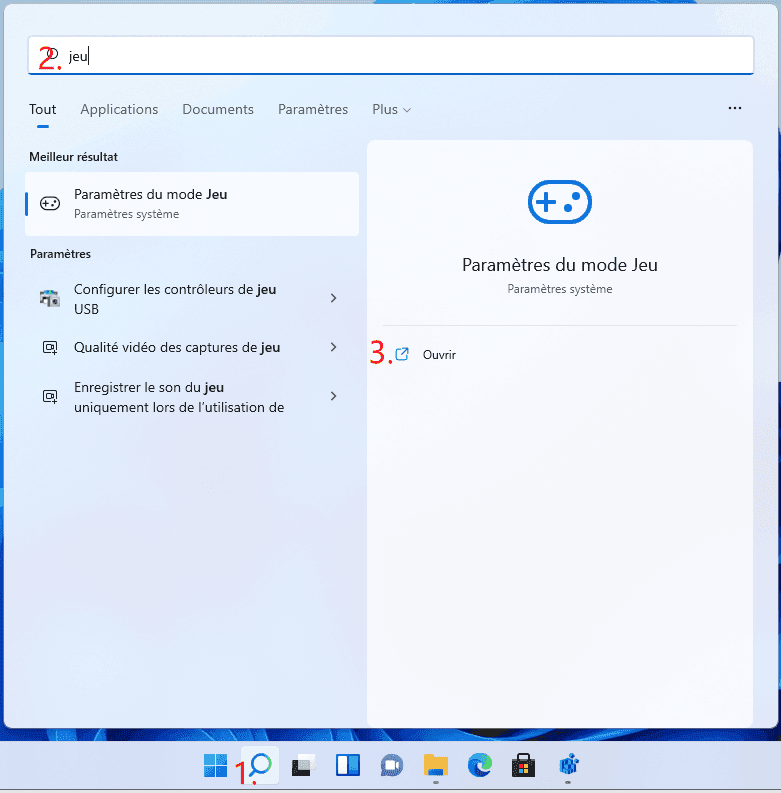Switch to the Documents tab
This screenshot has height=793, width=781.
pyautogui.click(x=218, y=109)
